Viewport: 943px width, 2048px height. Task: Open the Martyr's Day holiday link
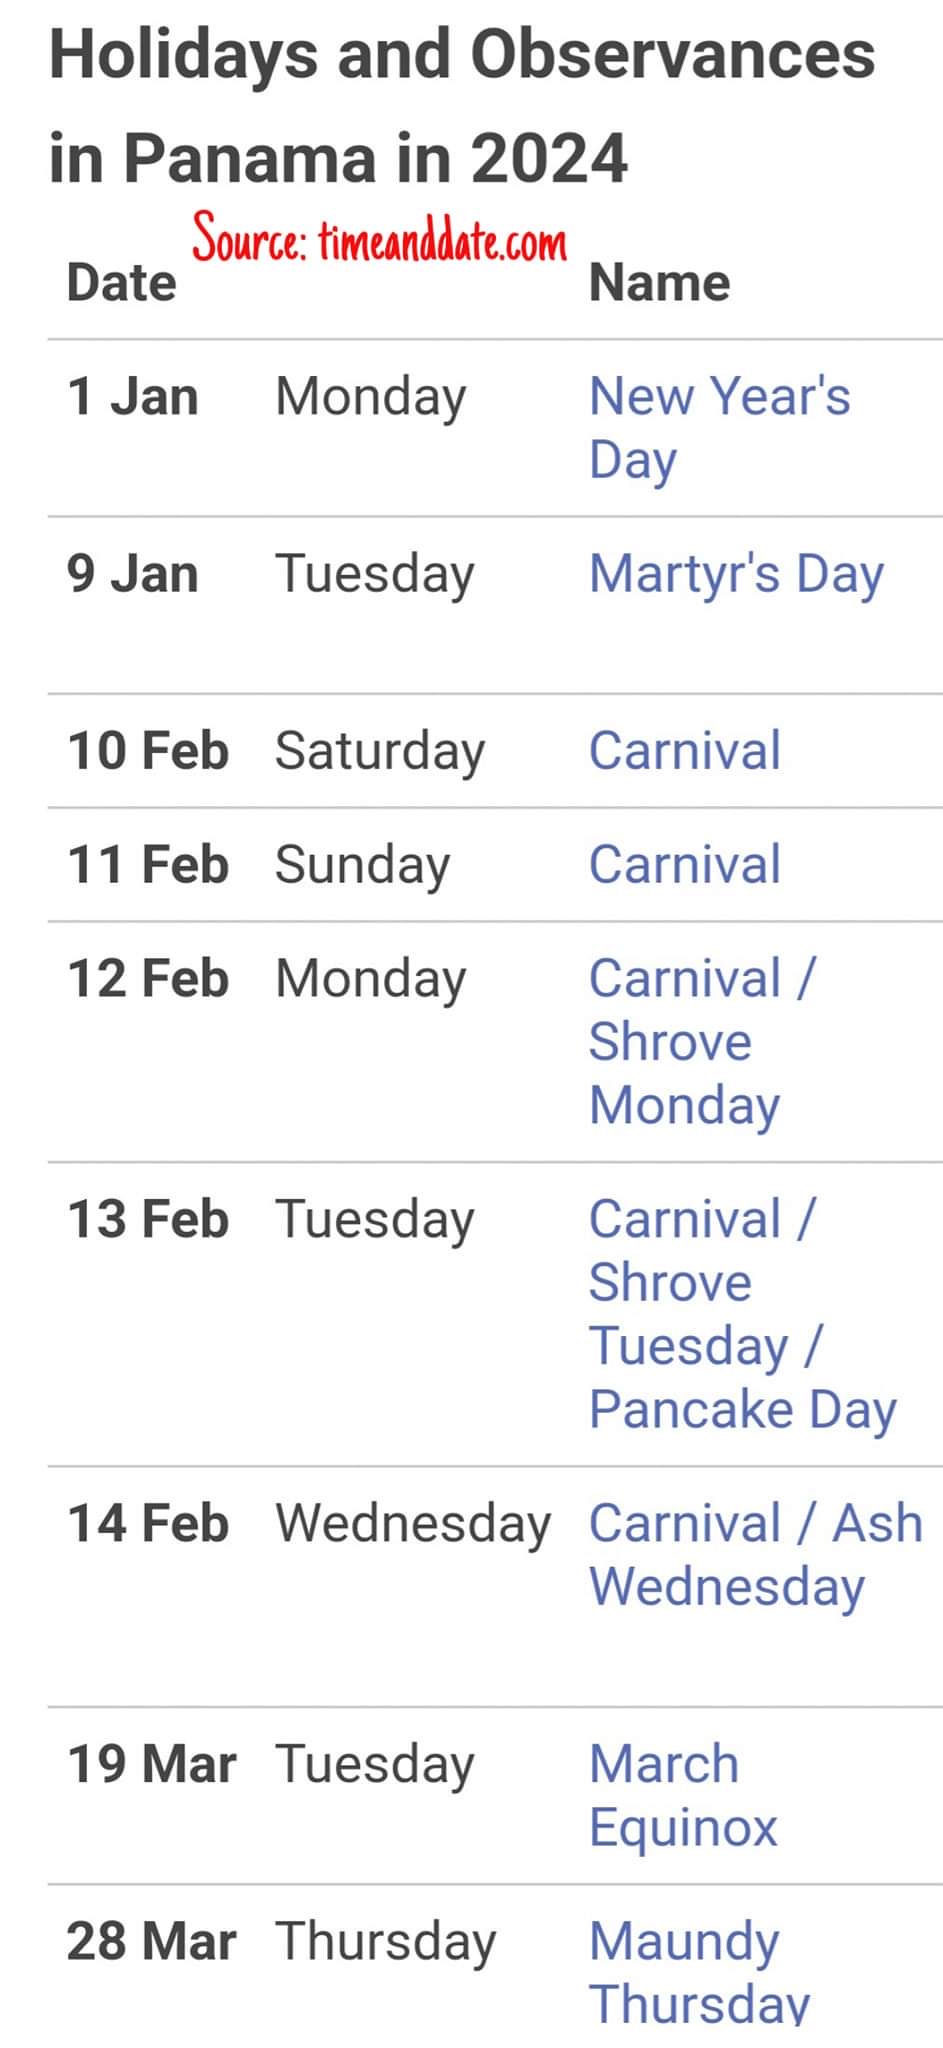click(x=736, y=574)
